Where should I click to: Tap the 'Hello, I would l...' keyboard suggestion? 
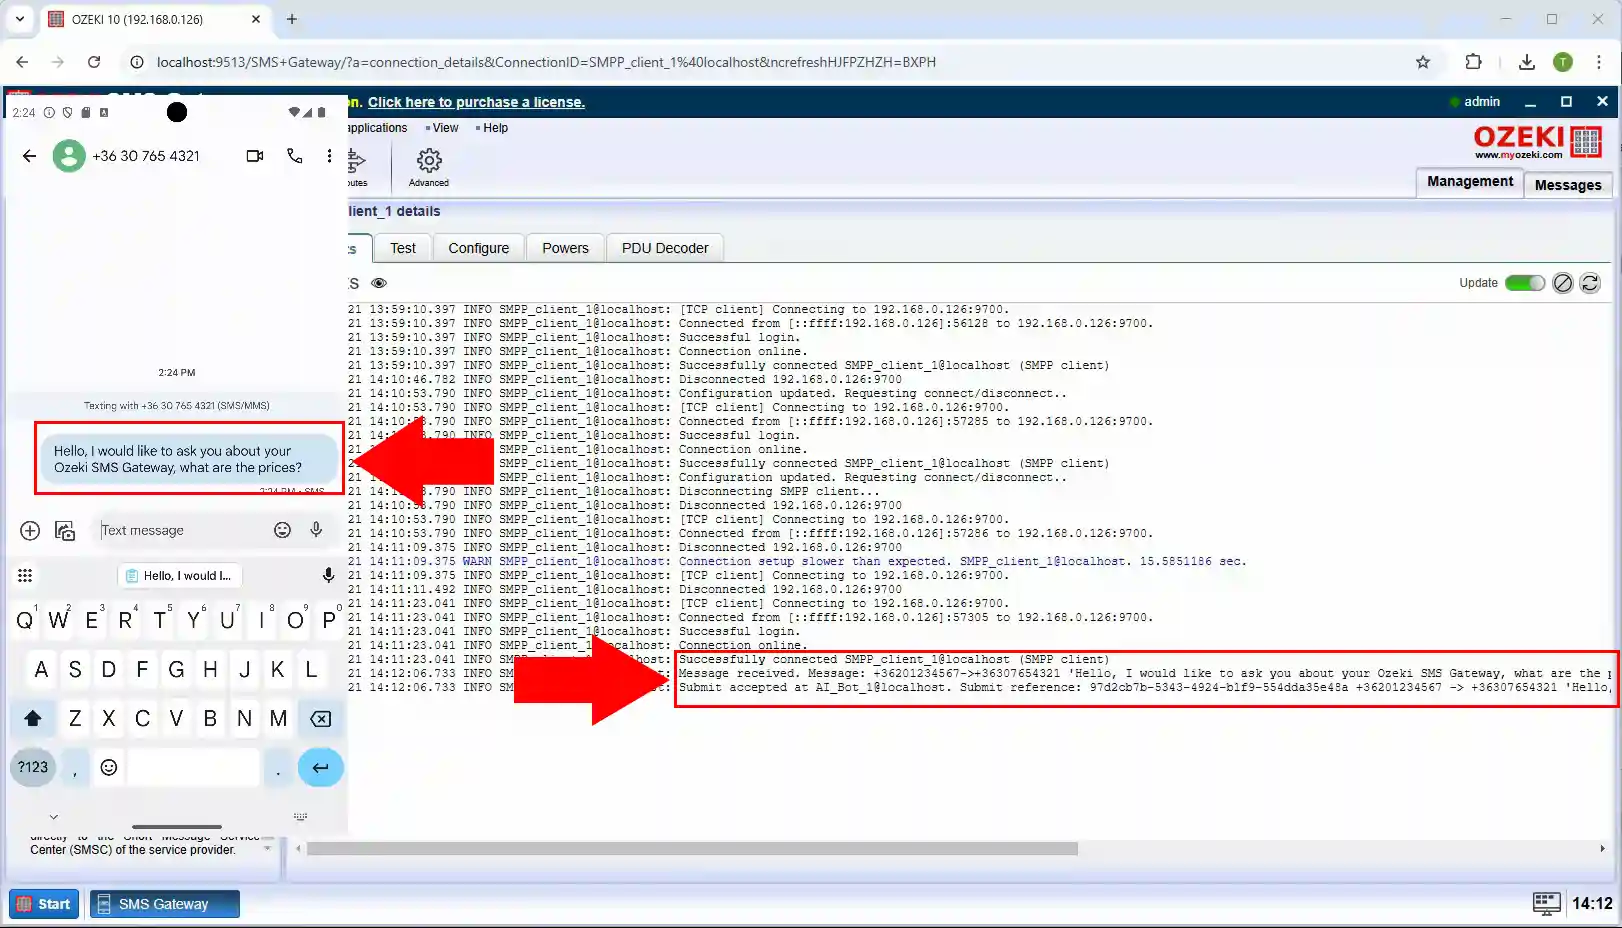178,576
